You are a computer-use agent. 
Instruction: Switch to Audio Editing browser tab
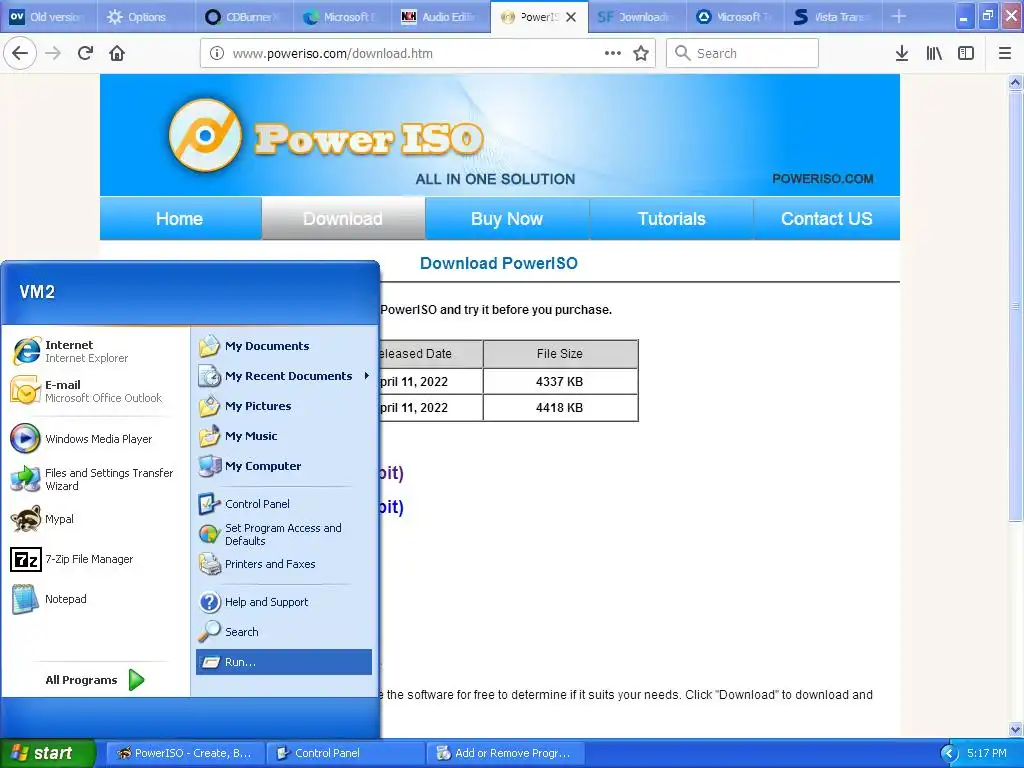click(x=440, y=16)
